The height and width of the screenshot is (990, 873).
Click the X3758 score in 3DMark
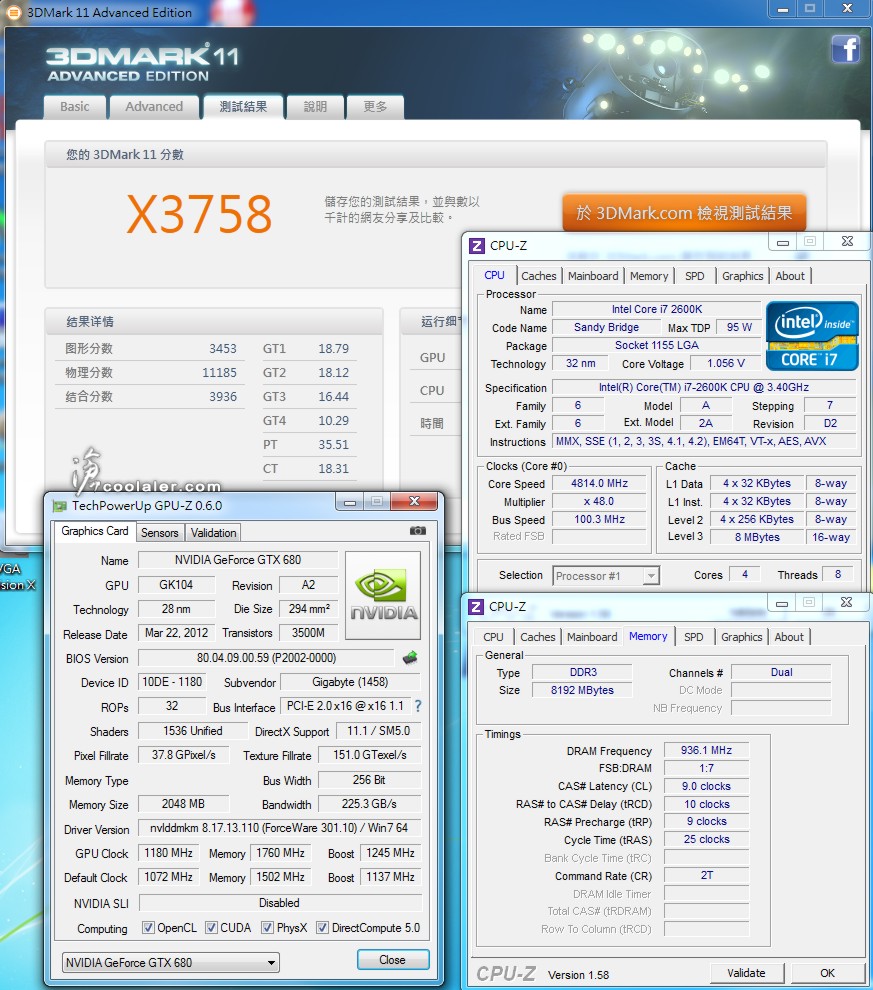[199, 213]
